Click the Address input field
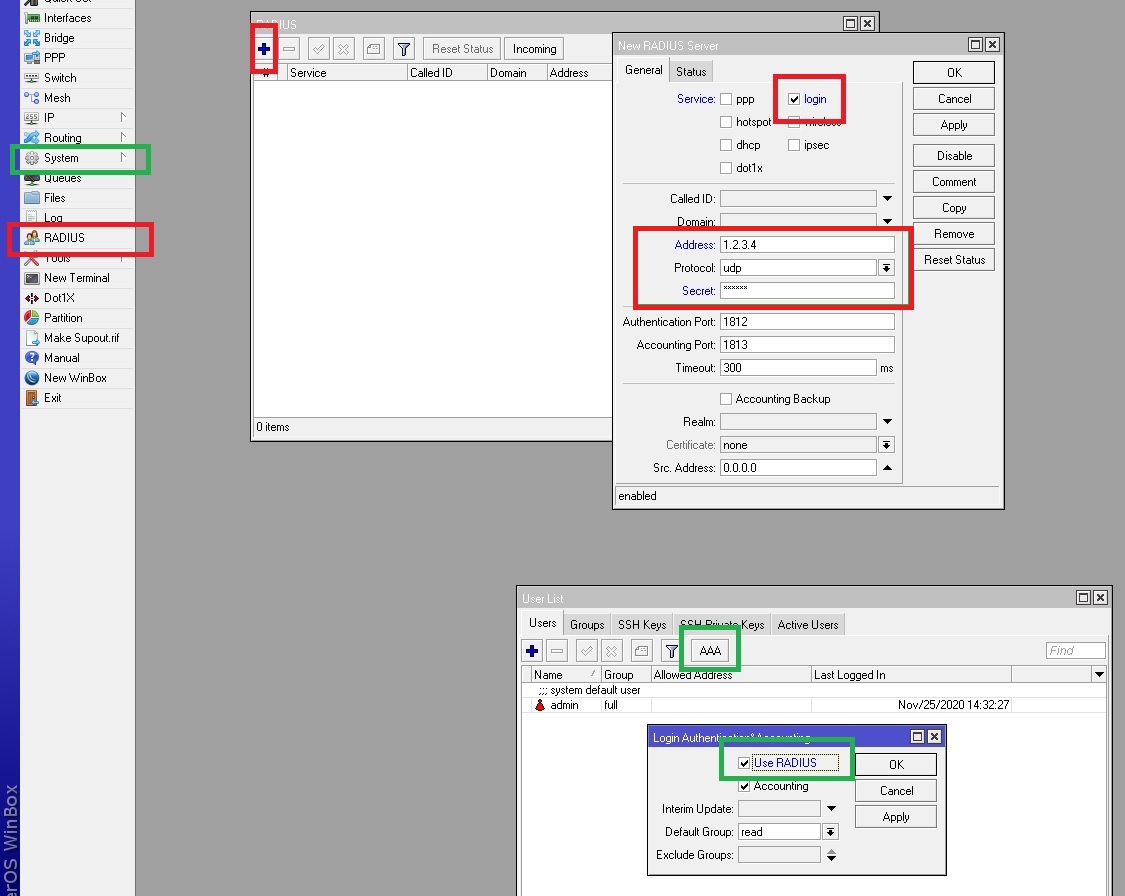 point(807,245)
